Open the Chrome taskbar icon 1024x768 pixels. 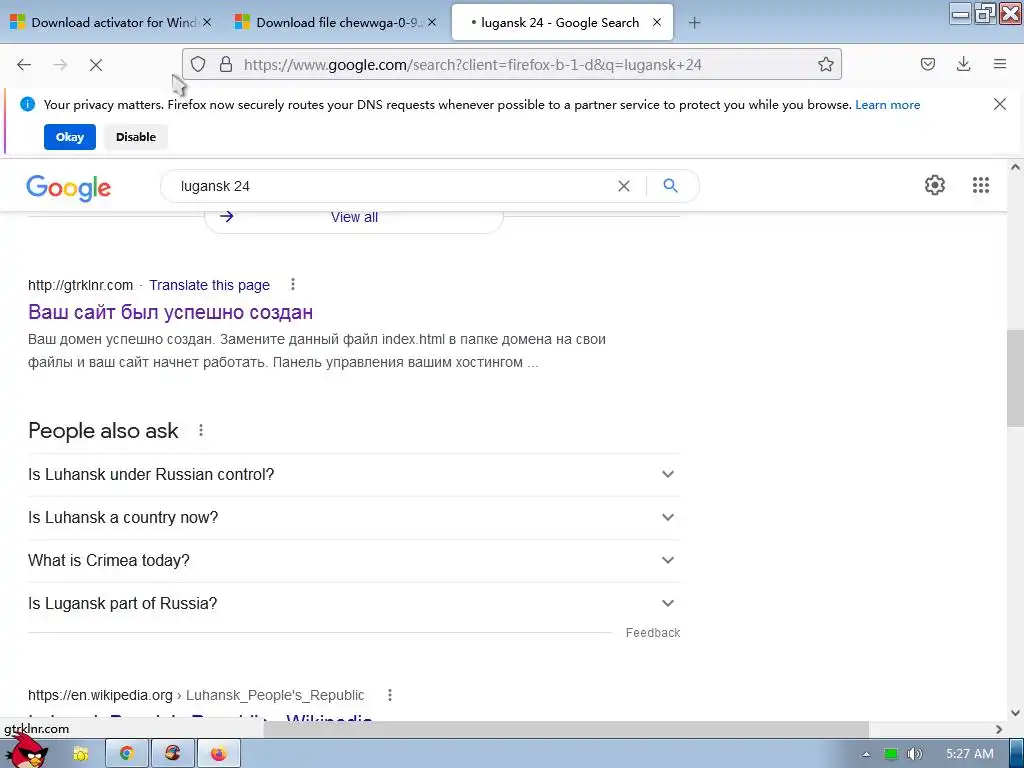click(x=127, y=754)
